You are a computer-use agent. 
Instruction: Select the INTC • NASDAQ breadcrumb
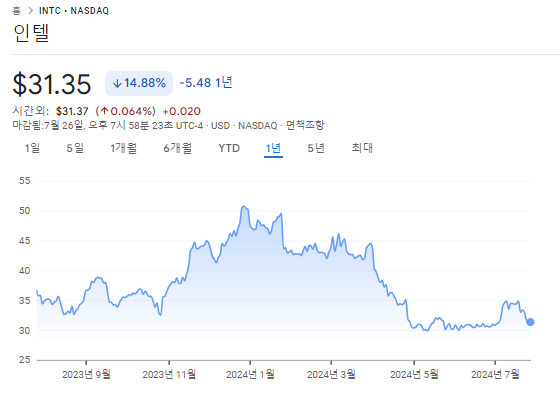(74, 11)
